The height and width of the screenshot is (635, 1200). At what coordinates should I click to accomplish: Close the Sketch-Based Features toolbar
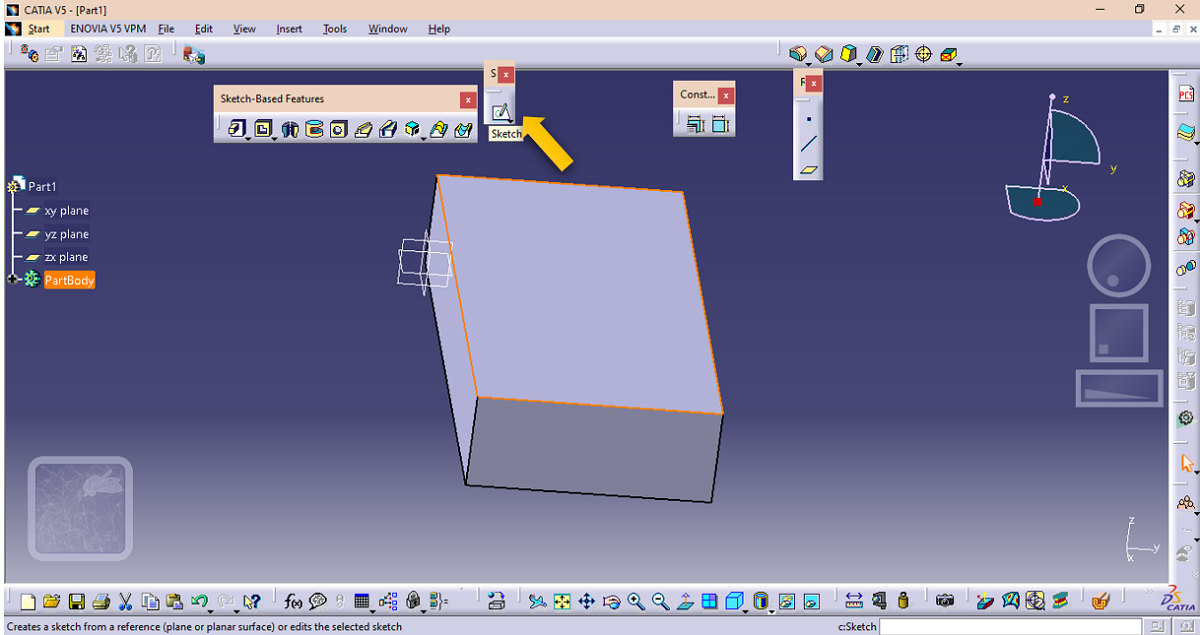point(468,100)
